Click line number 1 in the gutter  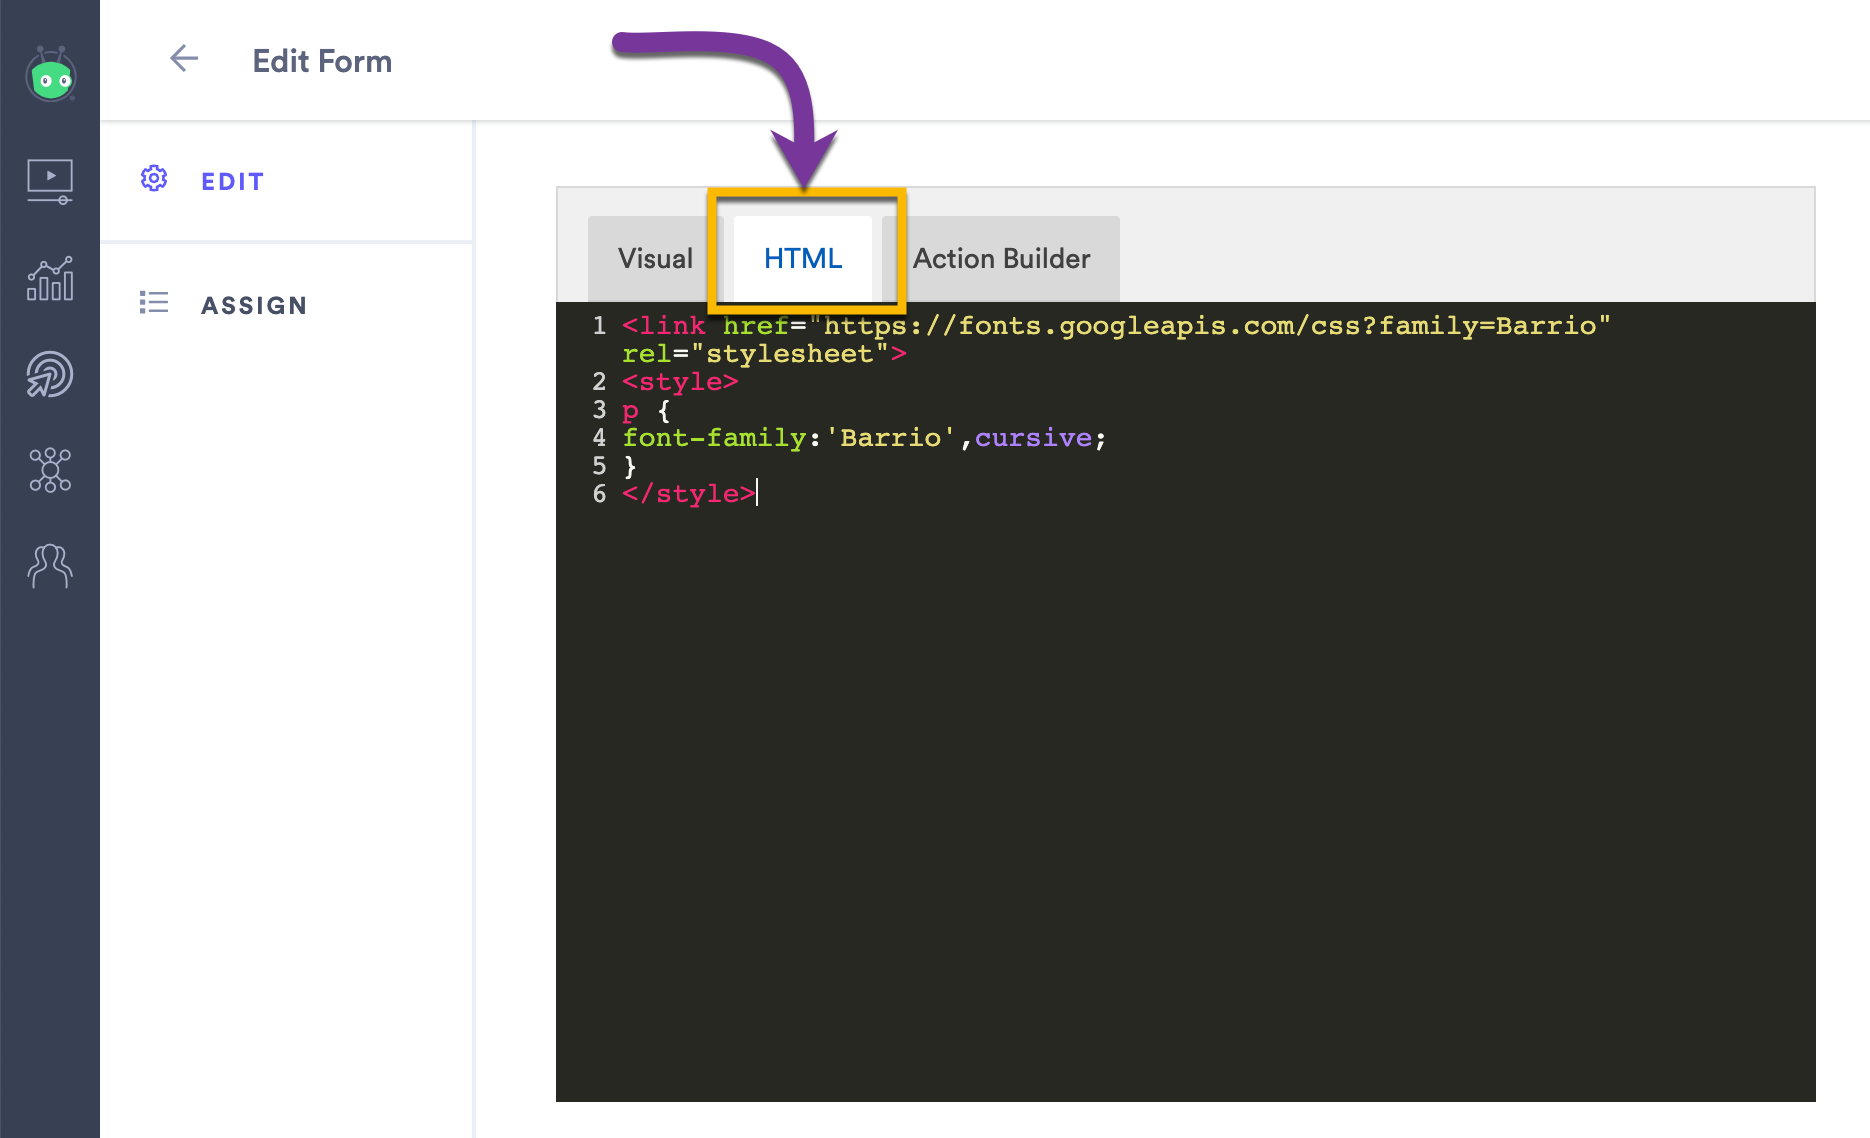[x=599, y=325]
